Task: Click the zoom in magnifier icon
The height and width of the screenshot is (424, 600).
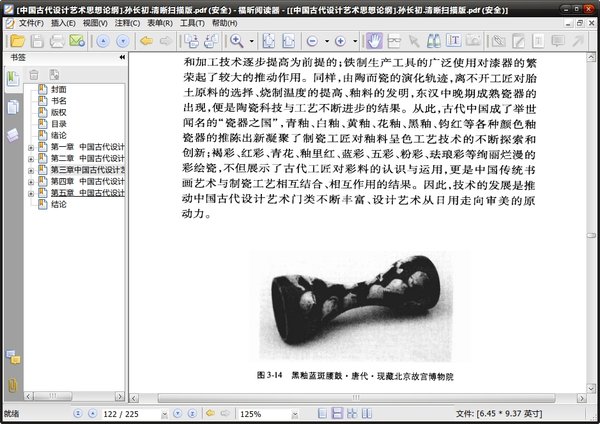Action: (x=236, y=41)
